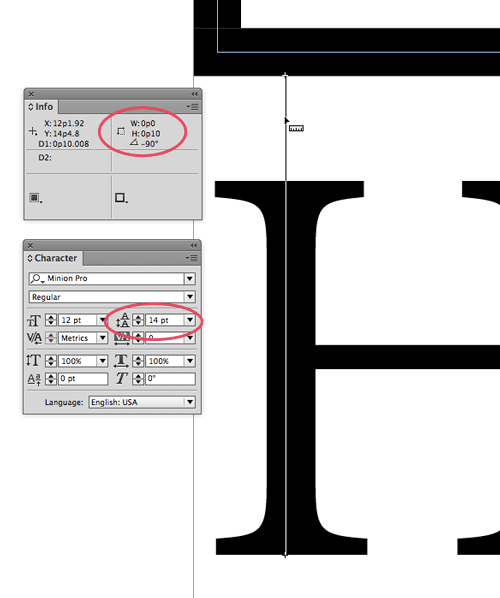Select the Info panel tab
The height and width of the screenshot is (598, 500).
(42, 107)
